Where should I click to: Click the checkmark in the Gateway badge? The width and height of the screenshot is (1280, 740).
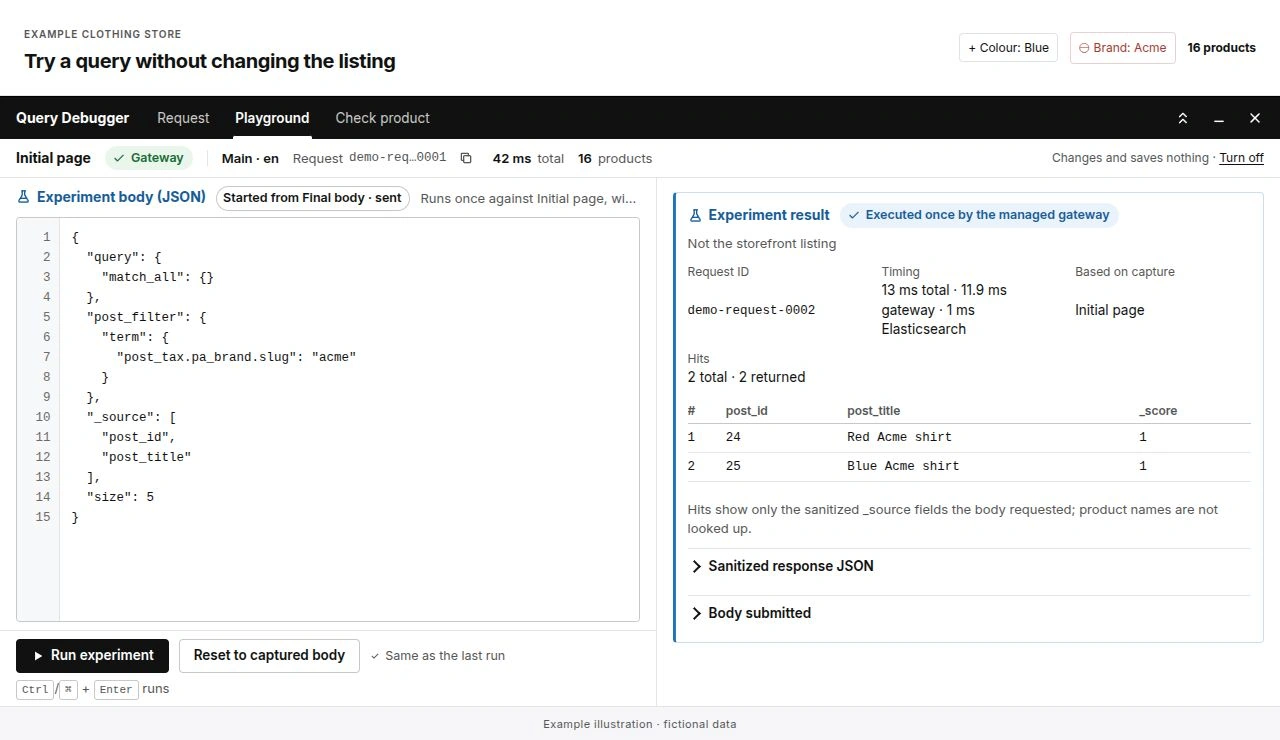(119, 158)
